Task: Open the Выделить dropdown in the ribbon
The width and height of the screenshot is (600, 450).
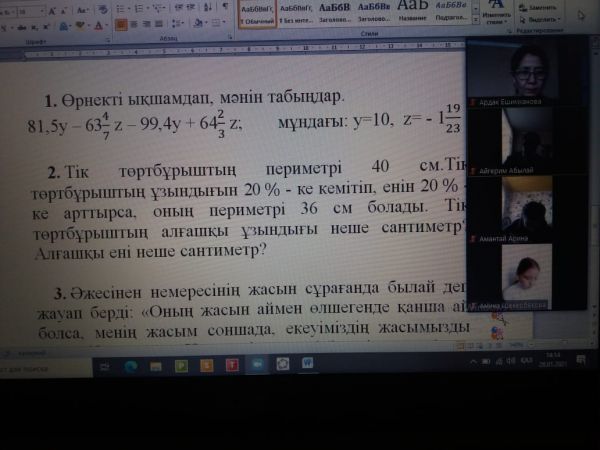Action: (x=542, y=19)
